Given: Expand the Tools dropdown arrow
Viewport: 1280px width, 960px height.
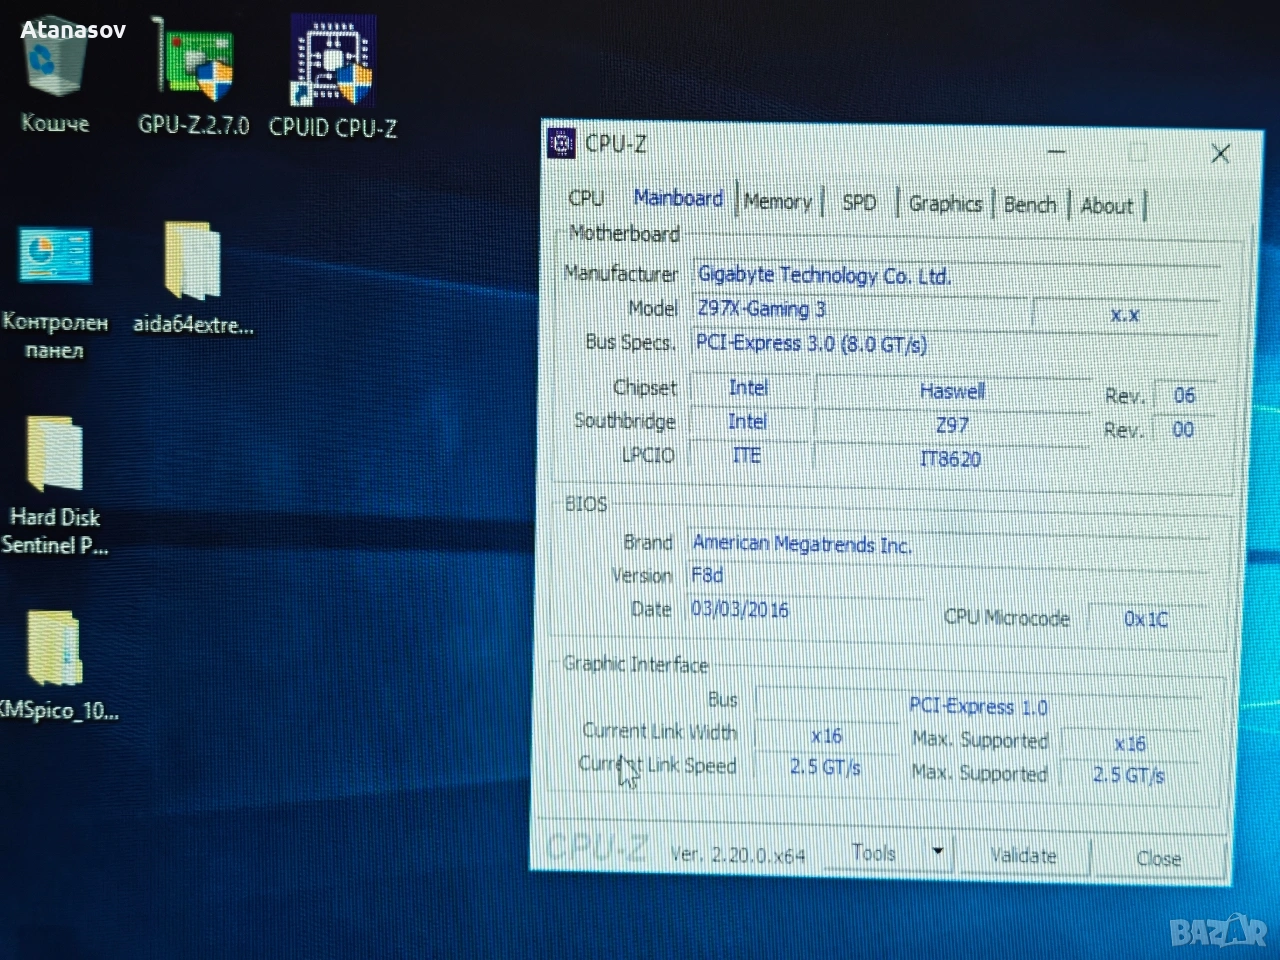Looking at the screenshot, I should click(938, 852).
